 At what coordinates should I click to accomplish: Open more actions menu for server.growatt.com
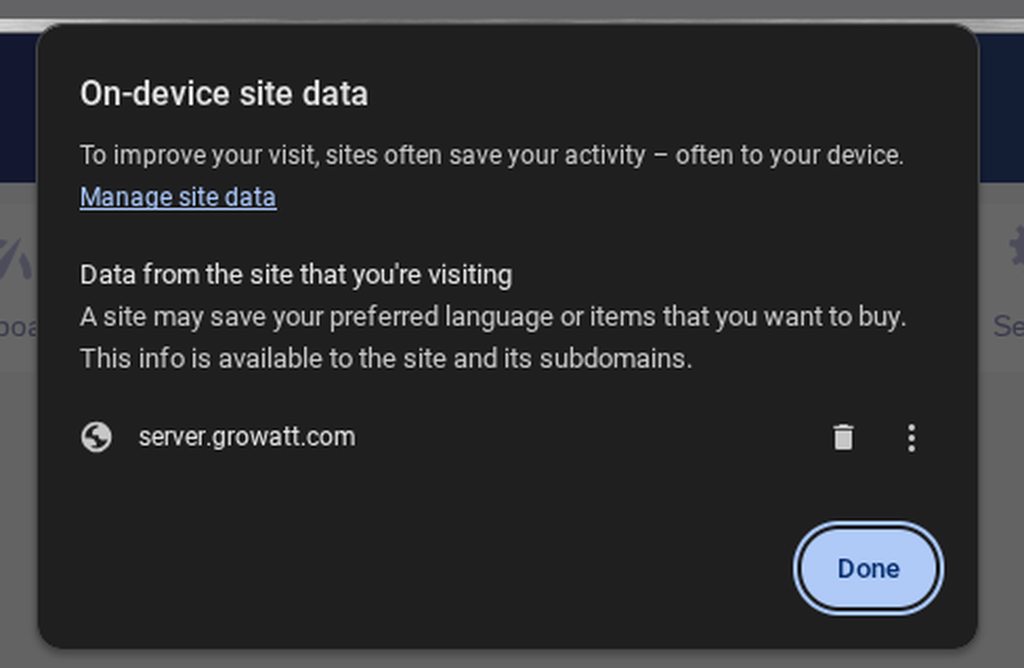click(910, 438)
